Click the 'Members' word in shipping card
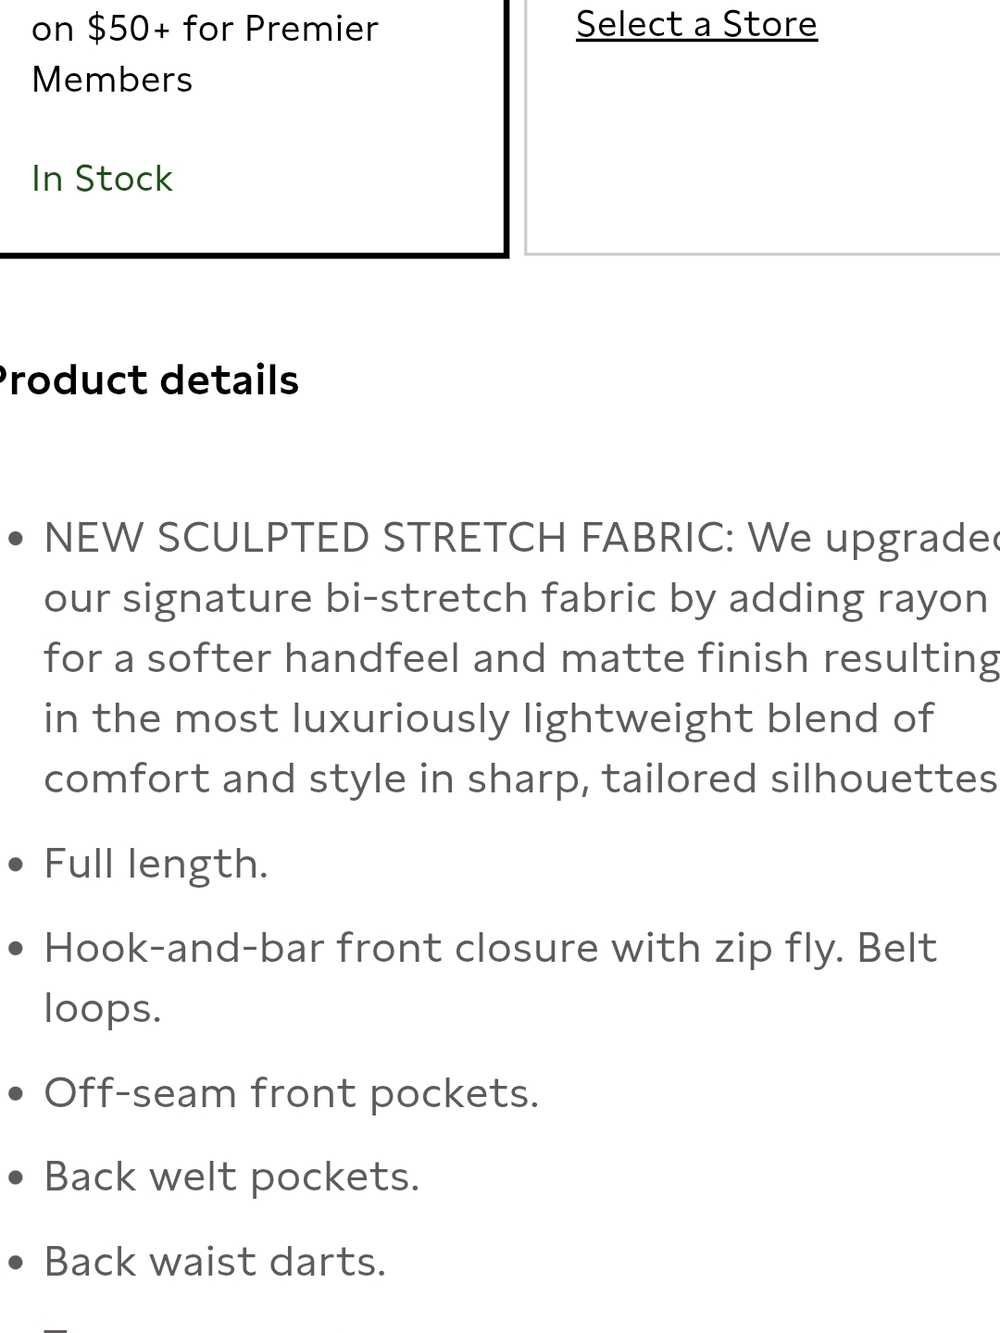Image resolution: width=1000 pixels, height=1333 pixels. (112, 79)
